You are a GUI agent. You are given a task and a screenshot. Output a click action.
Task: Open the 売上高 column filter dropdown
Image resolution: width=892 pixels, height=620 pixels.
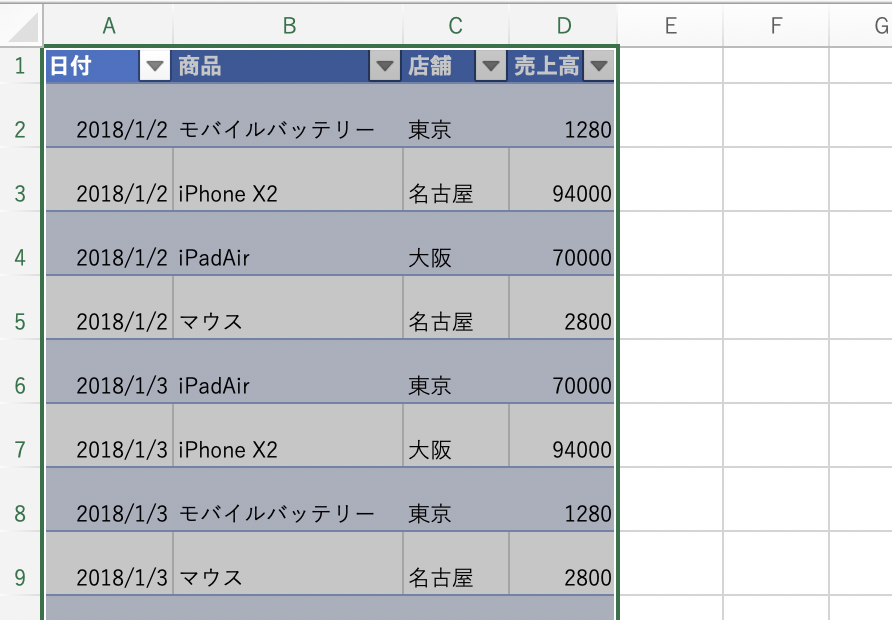pos(597,67)
